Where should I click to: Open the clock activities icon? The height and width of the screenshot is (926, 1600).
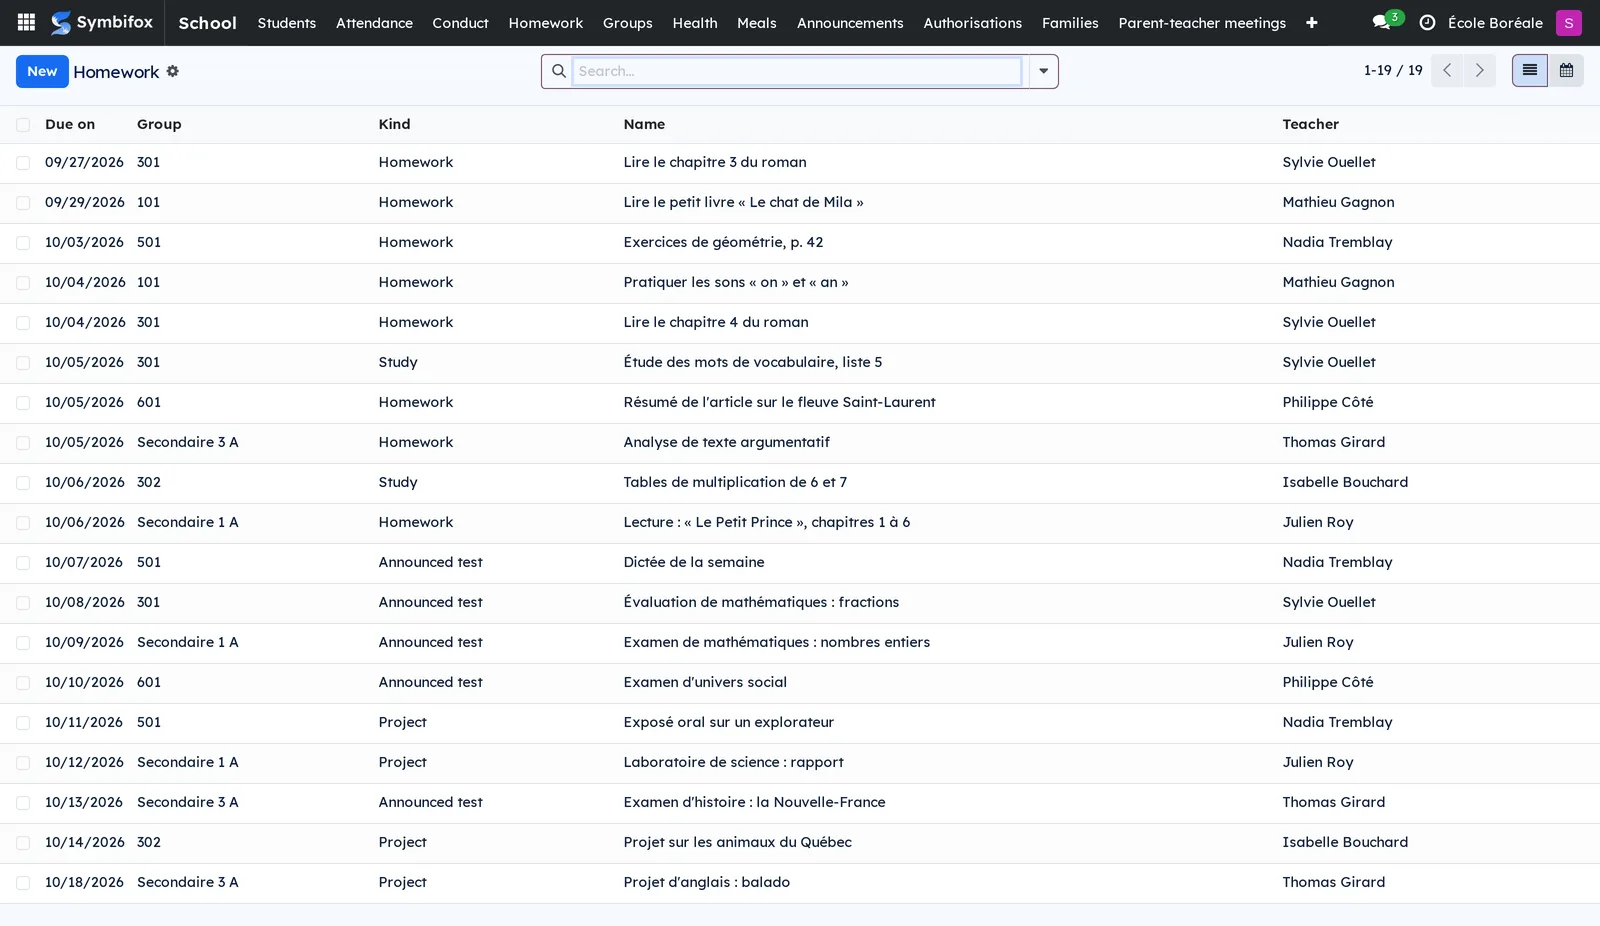1427,23
